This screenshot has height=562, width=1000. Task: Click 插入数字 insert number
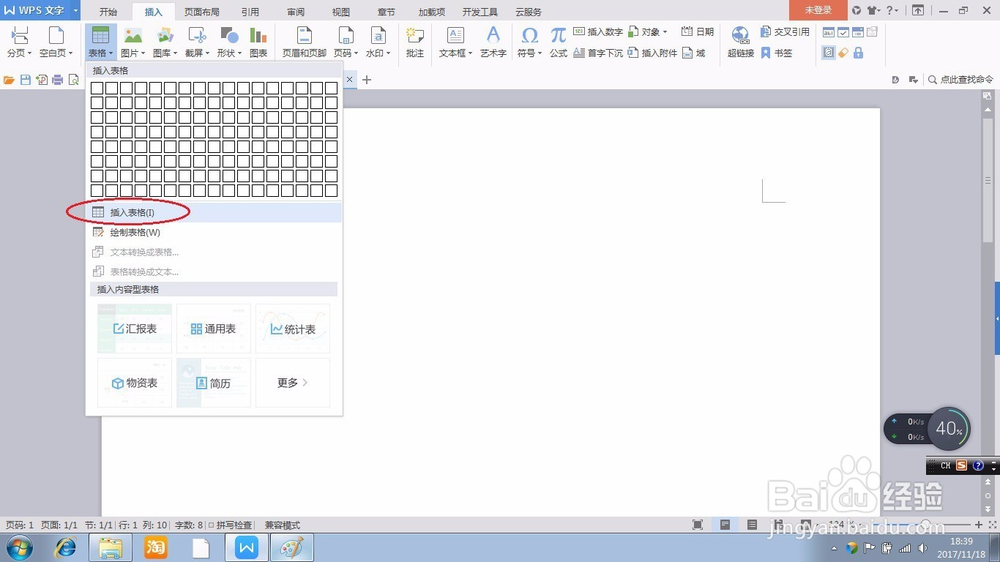[598, 31]
